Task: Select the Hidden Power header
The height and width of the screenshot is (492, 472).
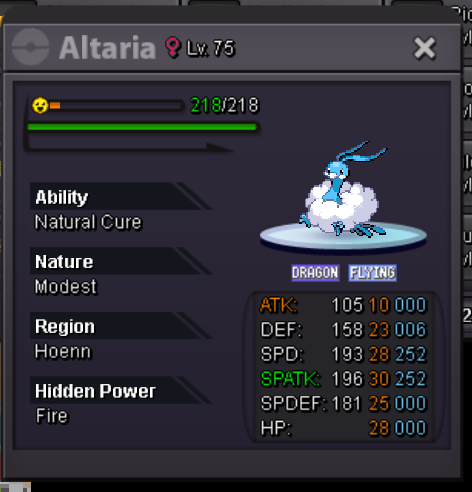Action: point(121,391)
